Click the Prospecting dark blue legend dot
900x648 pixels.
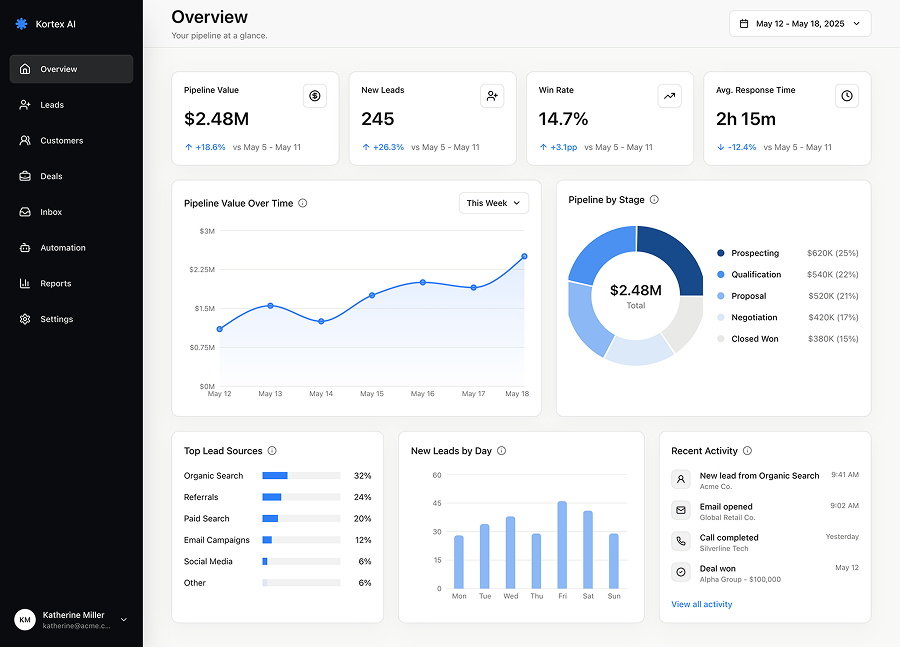pyautogui.click(x=721, y=253)
